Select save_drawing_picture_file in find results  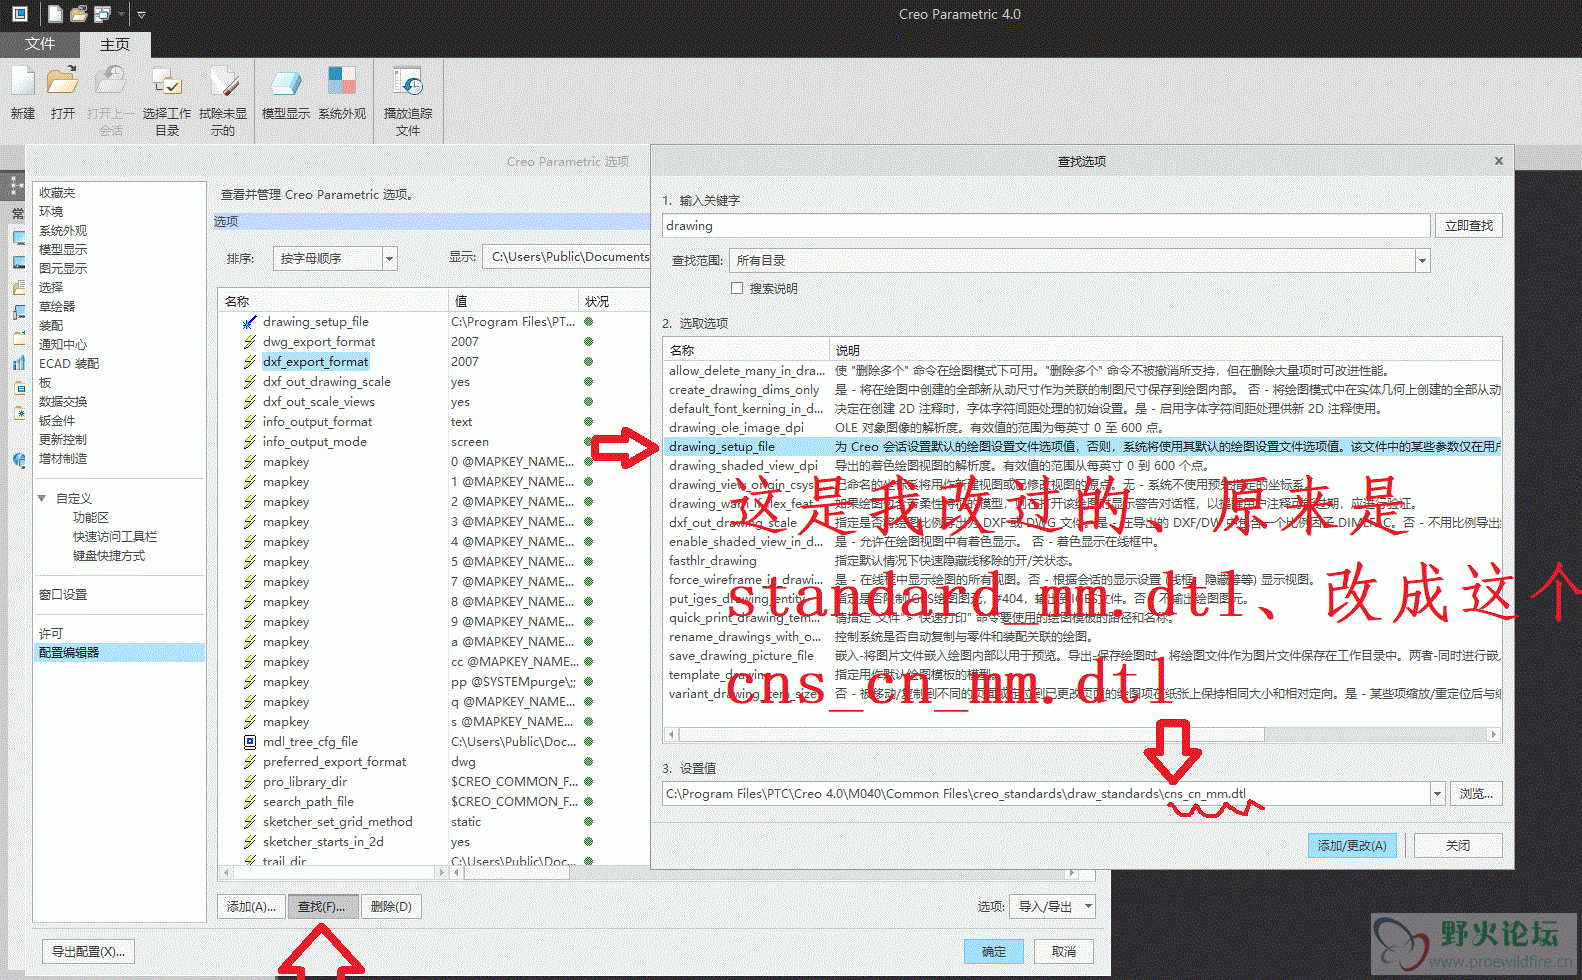741,656
